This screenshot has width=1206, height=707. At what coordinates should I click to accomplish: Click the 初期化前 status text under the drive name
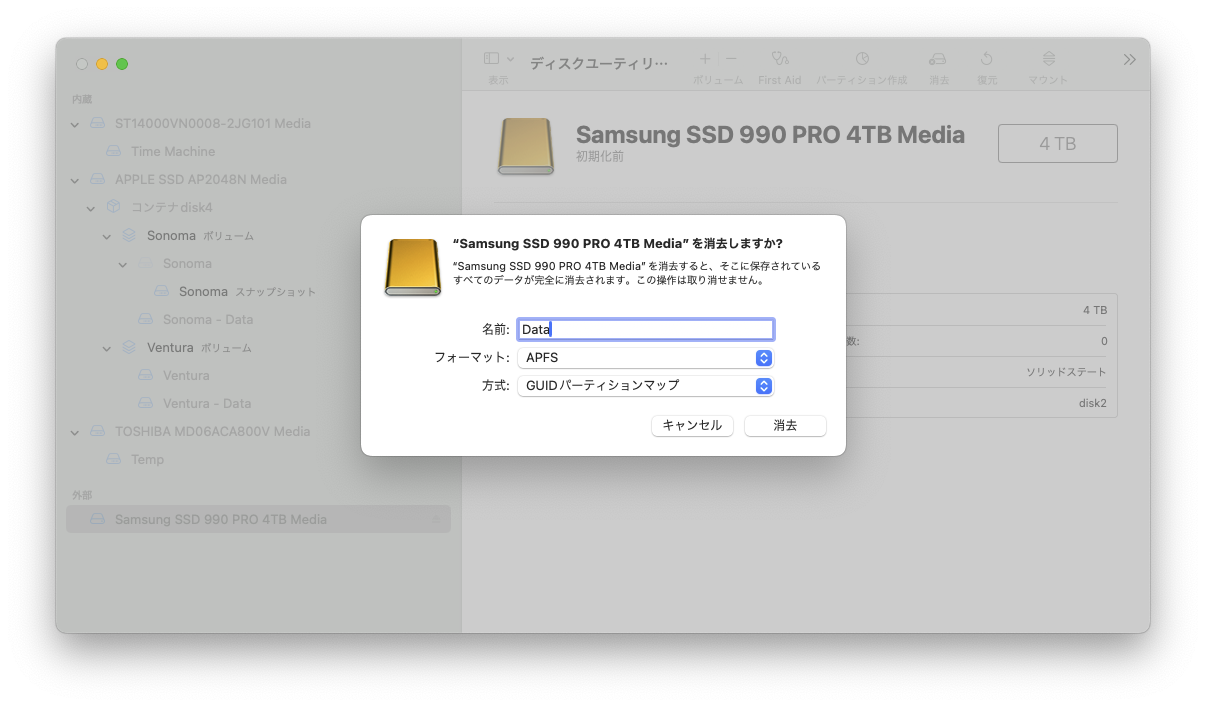[600, 156]
